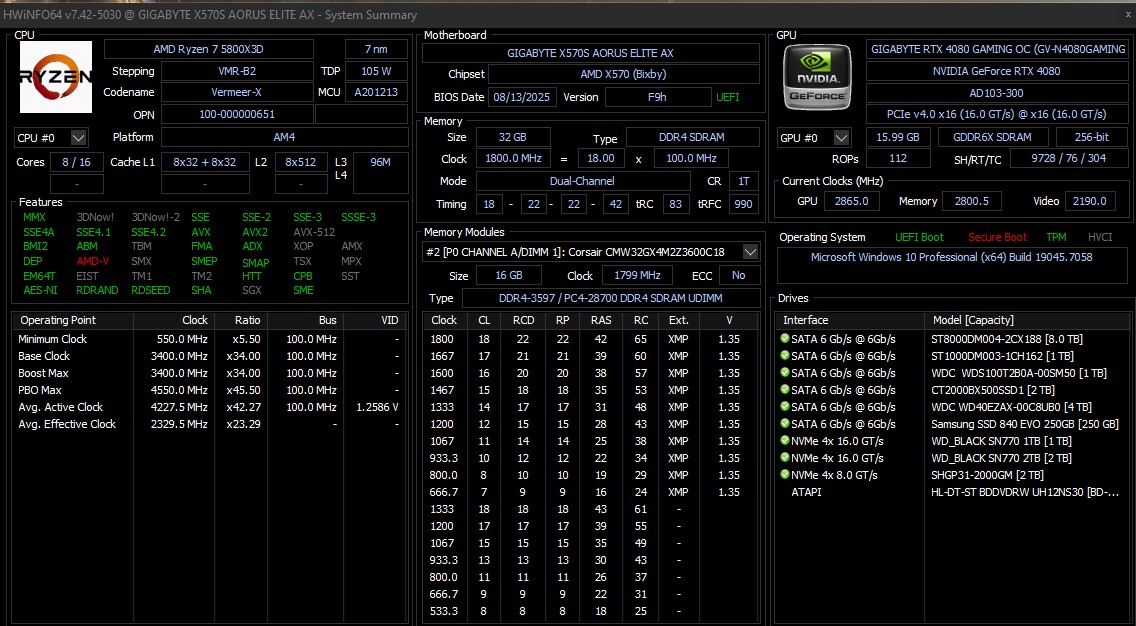Click the Dual-Channel memory mode field
1136x626 pixels.
point(582,181)
